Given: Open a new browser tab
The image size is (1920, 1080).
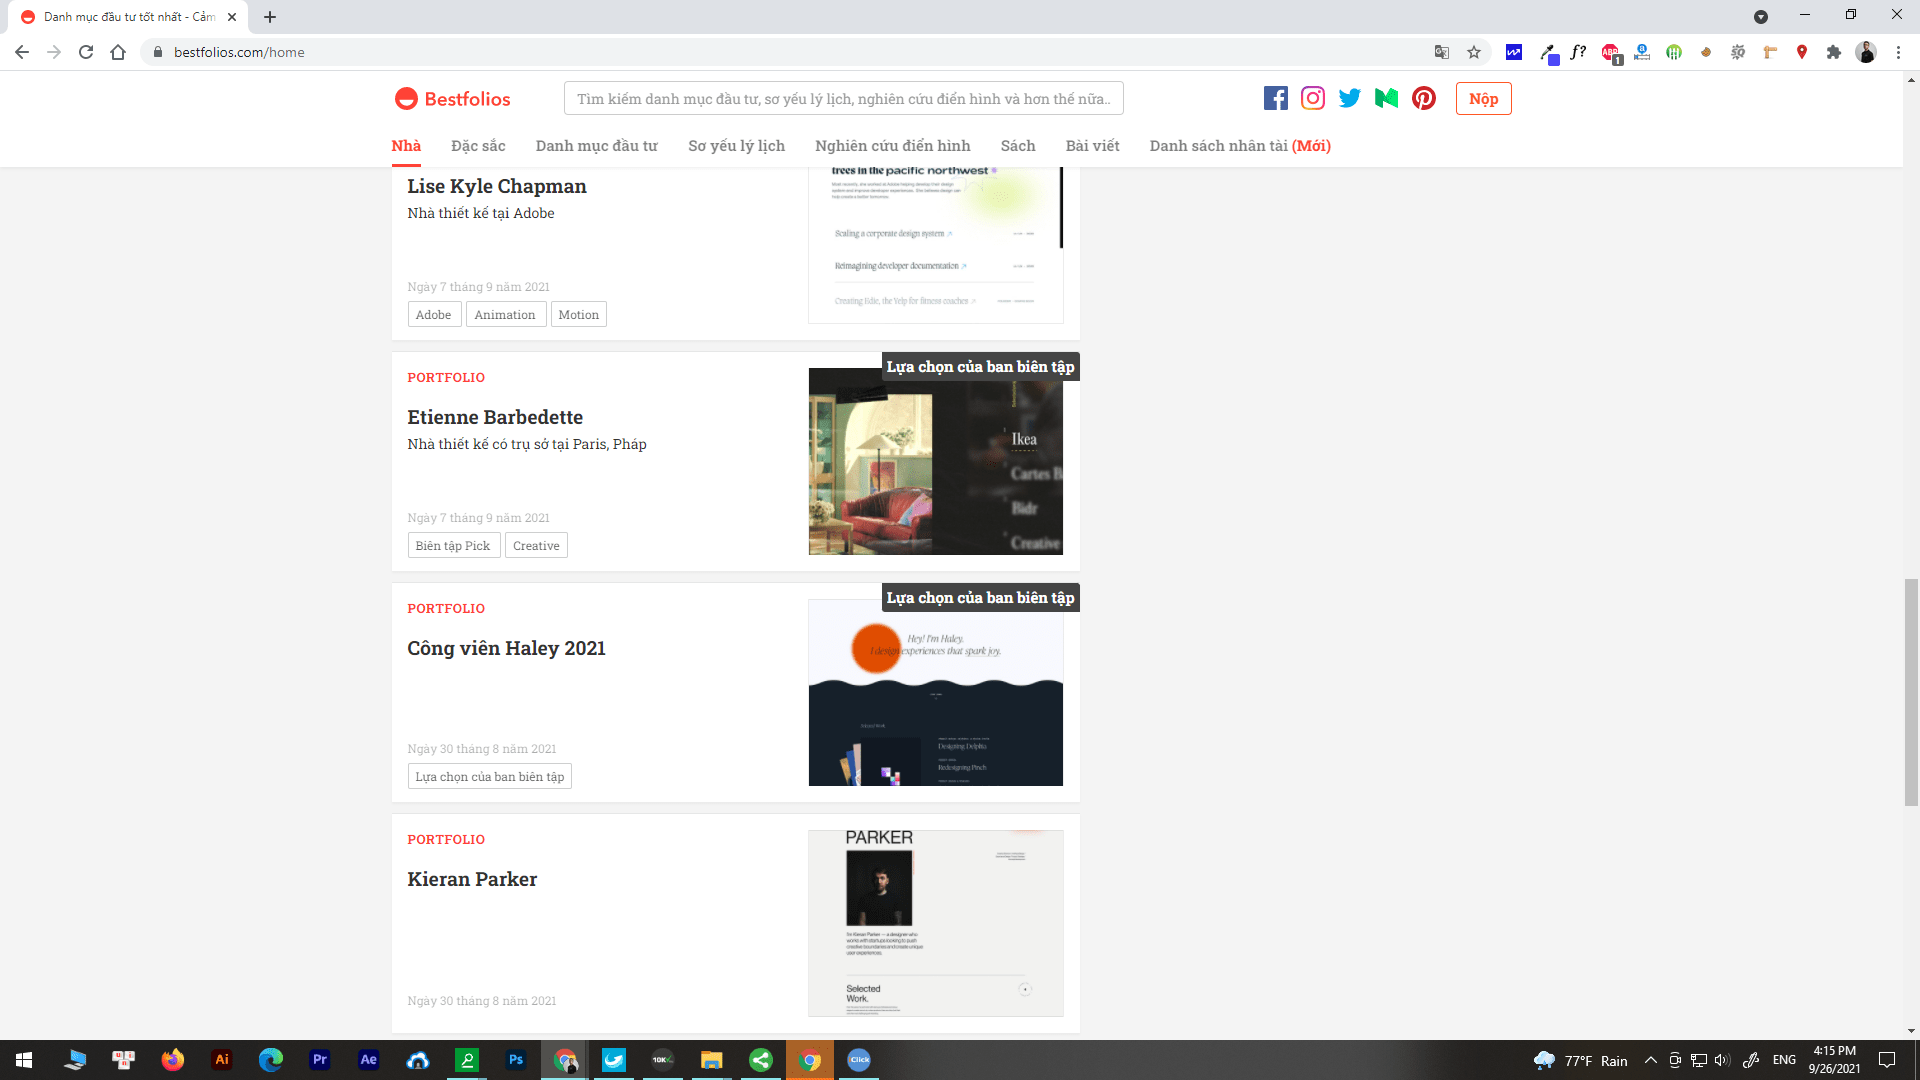Looking at the screenshot, I should tap(270, 17).
